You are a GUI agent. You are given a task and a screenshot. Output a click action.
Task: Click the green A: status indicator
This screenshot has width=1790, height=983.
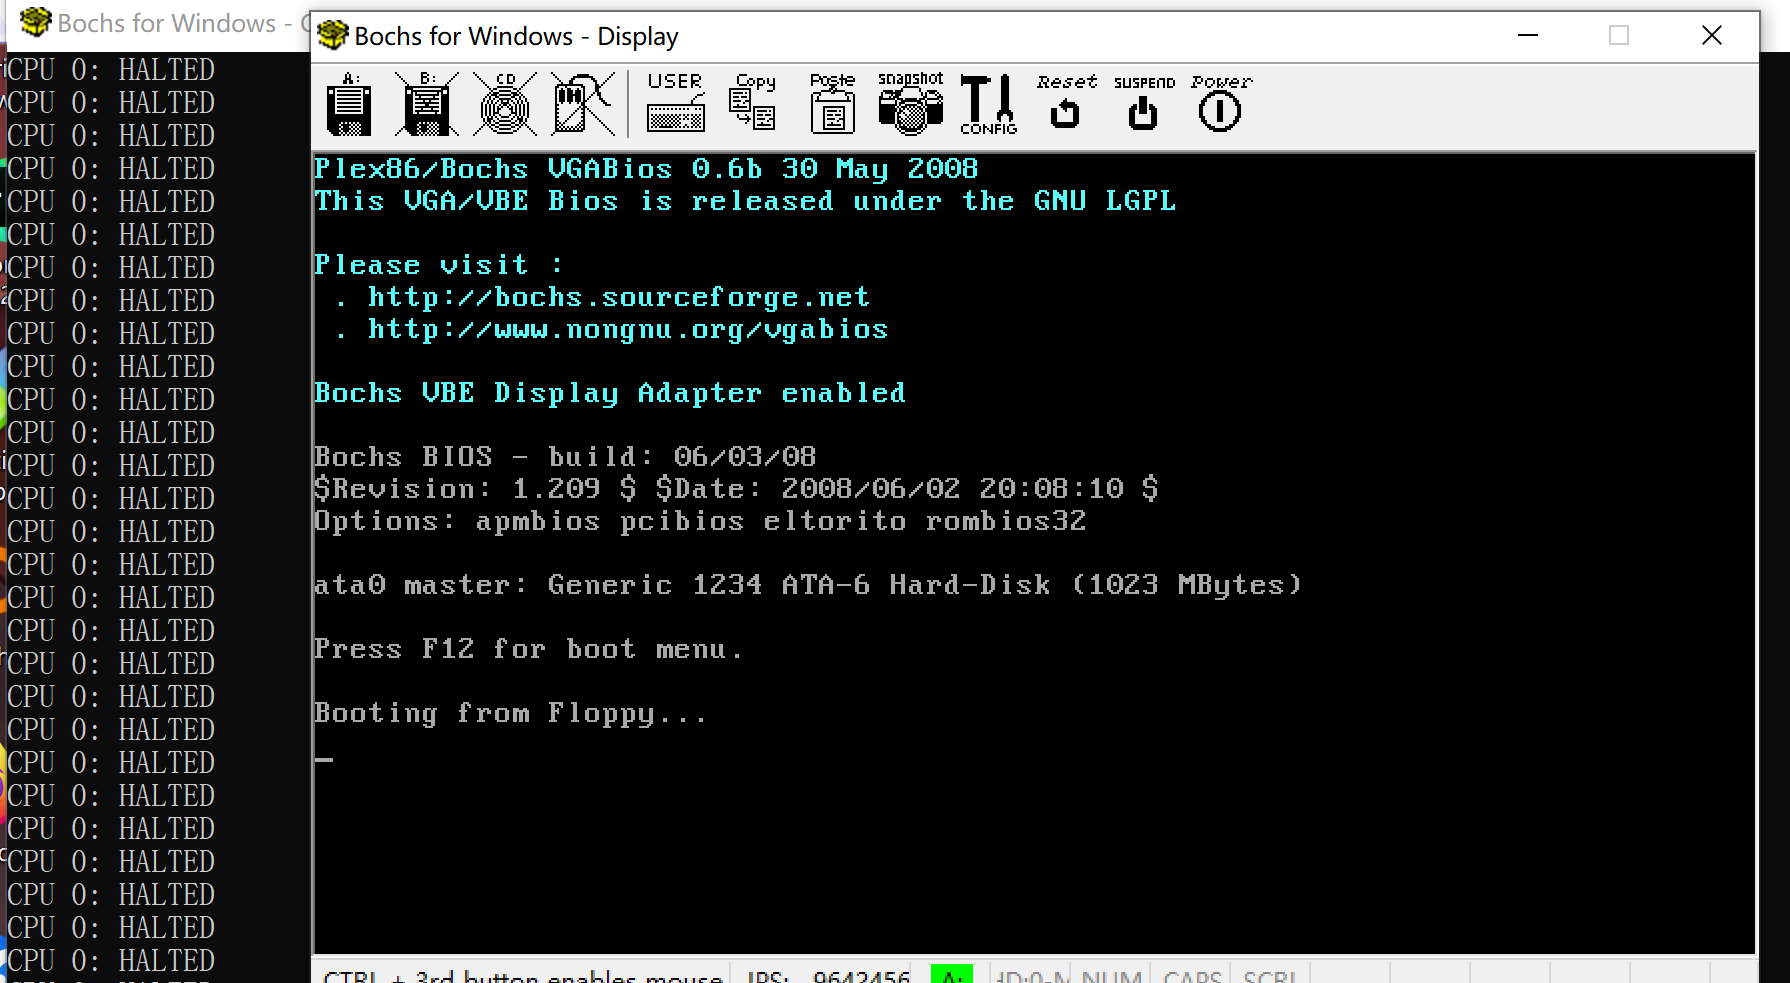(x=951, y=974)
